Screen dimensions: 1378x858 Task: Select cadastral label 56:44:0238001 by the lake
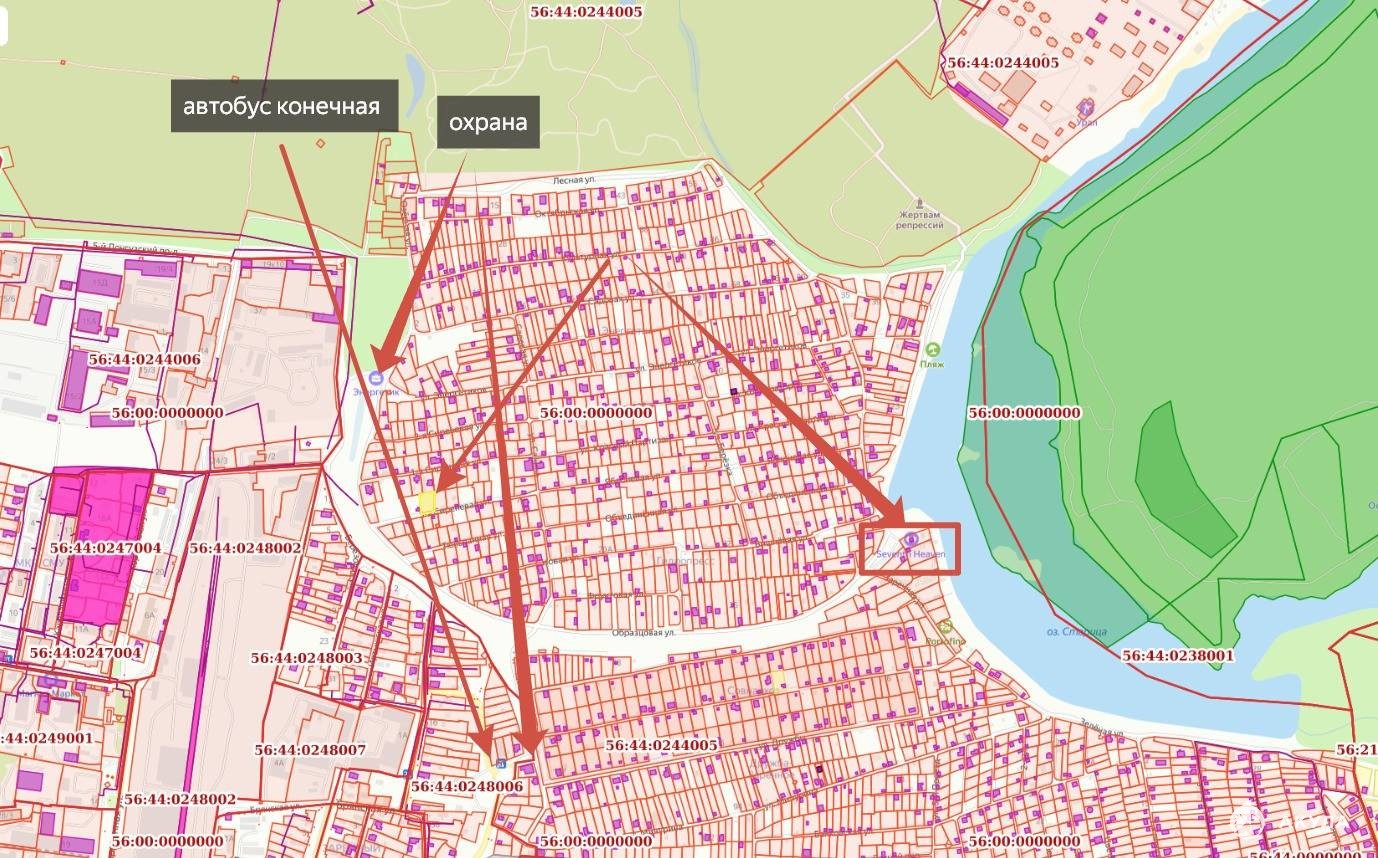tap(1178, 655)
